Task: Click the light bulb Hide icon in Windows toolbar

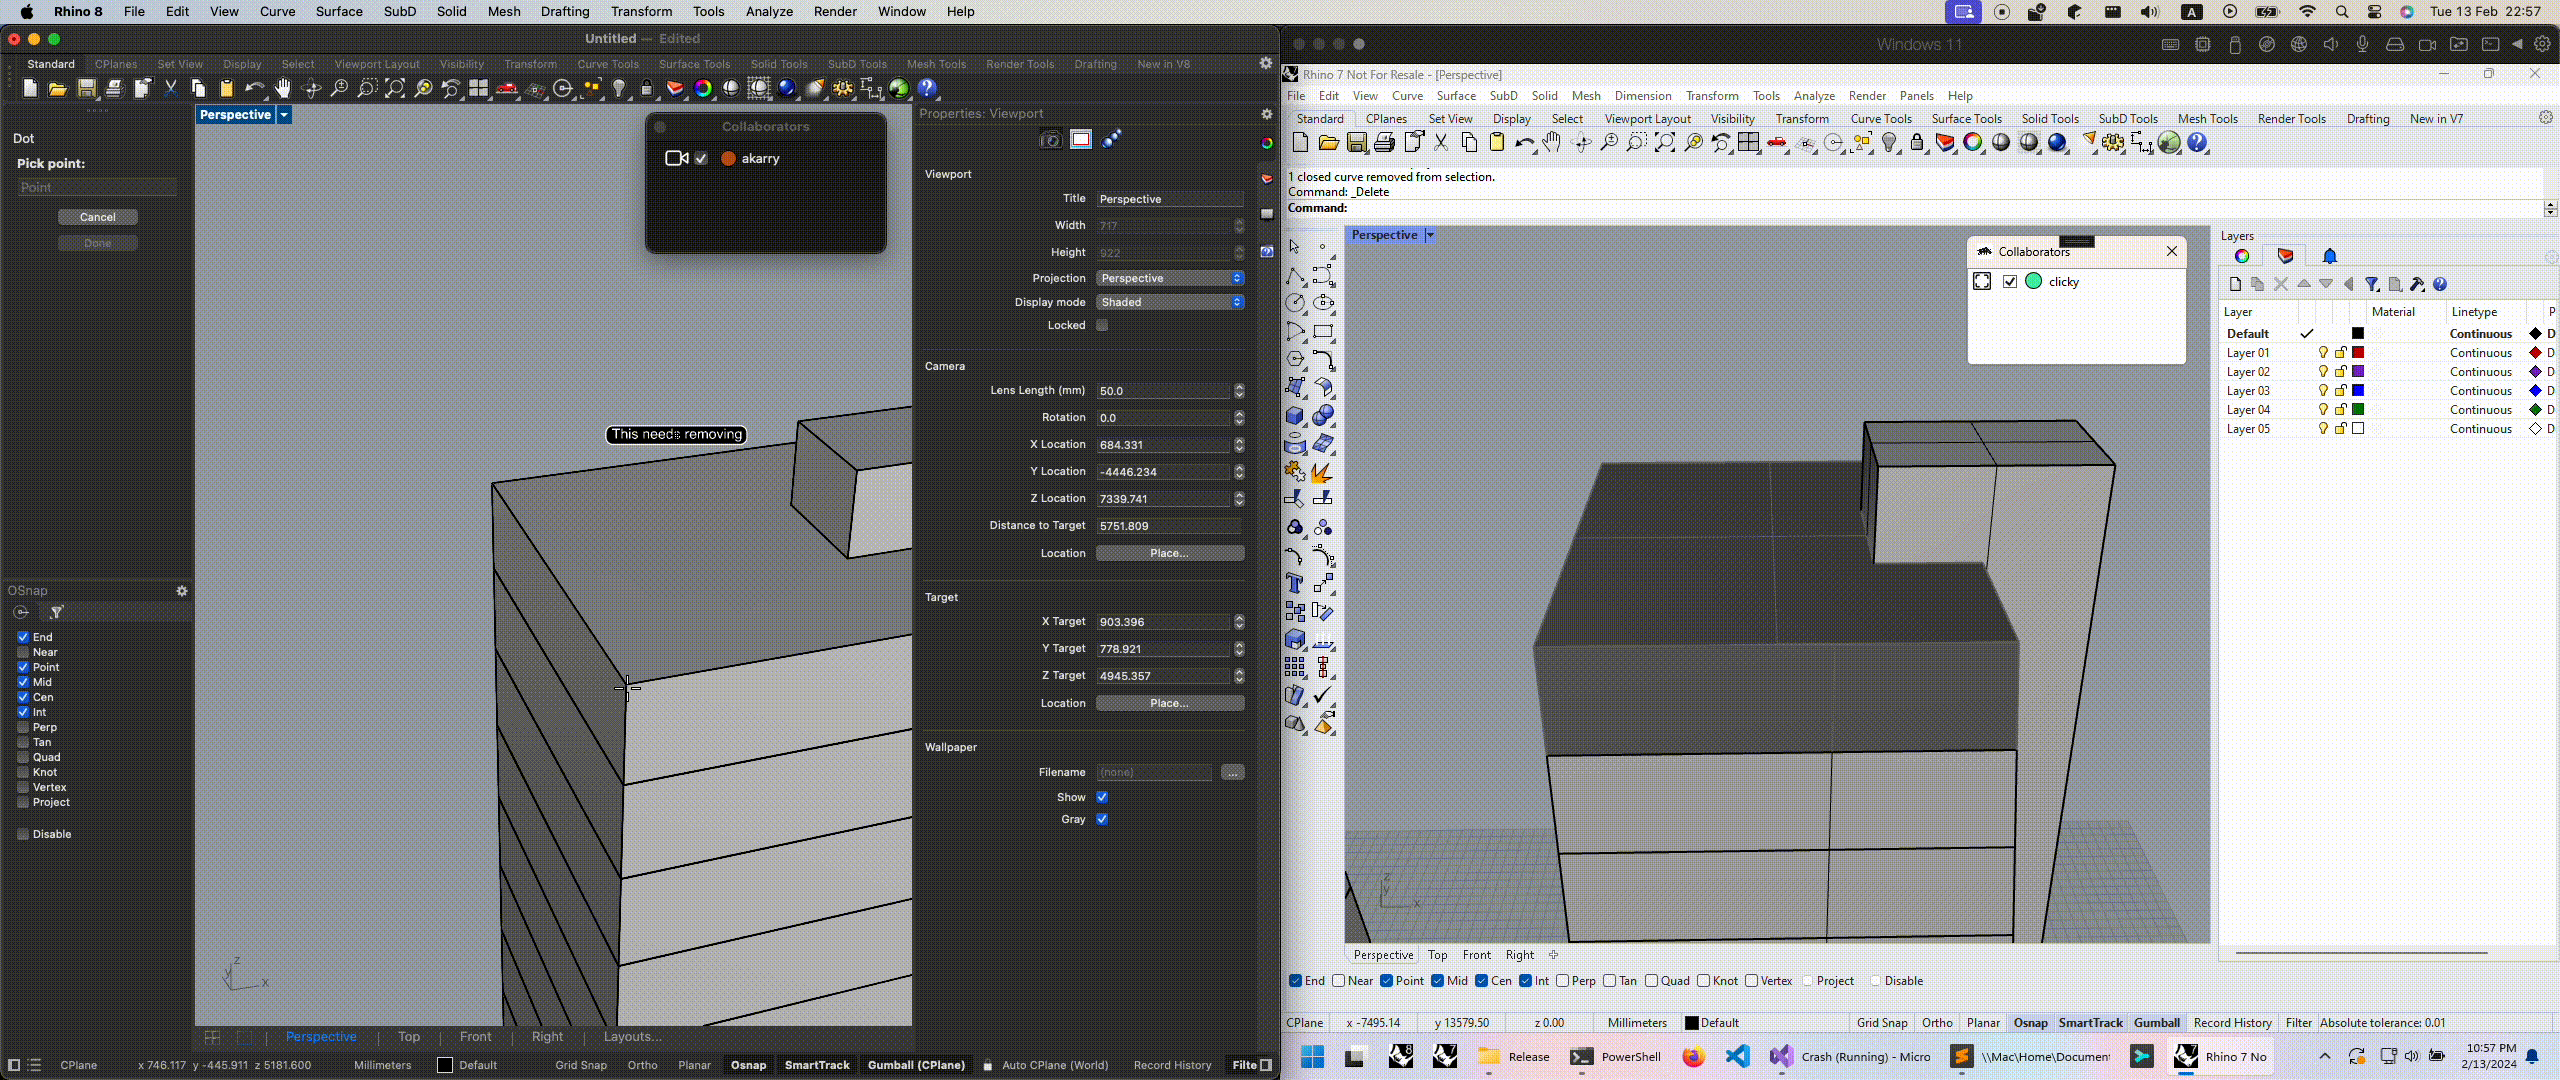Action: [x=1890, y=143]
